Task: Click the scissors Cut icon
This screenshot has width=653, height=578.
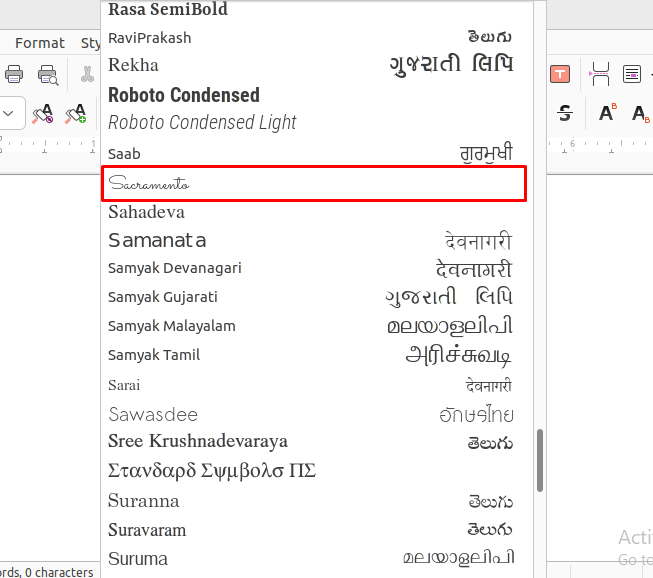Action: tap(88, 74)
